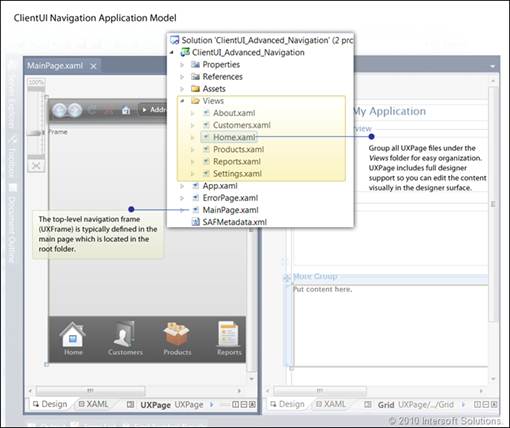Expand the Reports.xaml node
This screenshot has width=510, height=428.
click(193, 162)
